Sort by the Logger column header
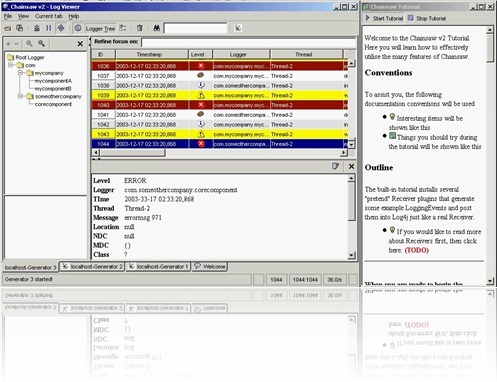Screen dimensions: 497x382 (x=241, y=54)
